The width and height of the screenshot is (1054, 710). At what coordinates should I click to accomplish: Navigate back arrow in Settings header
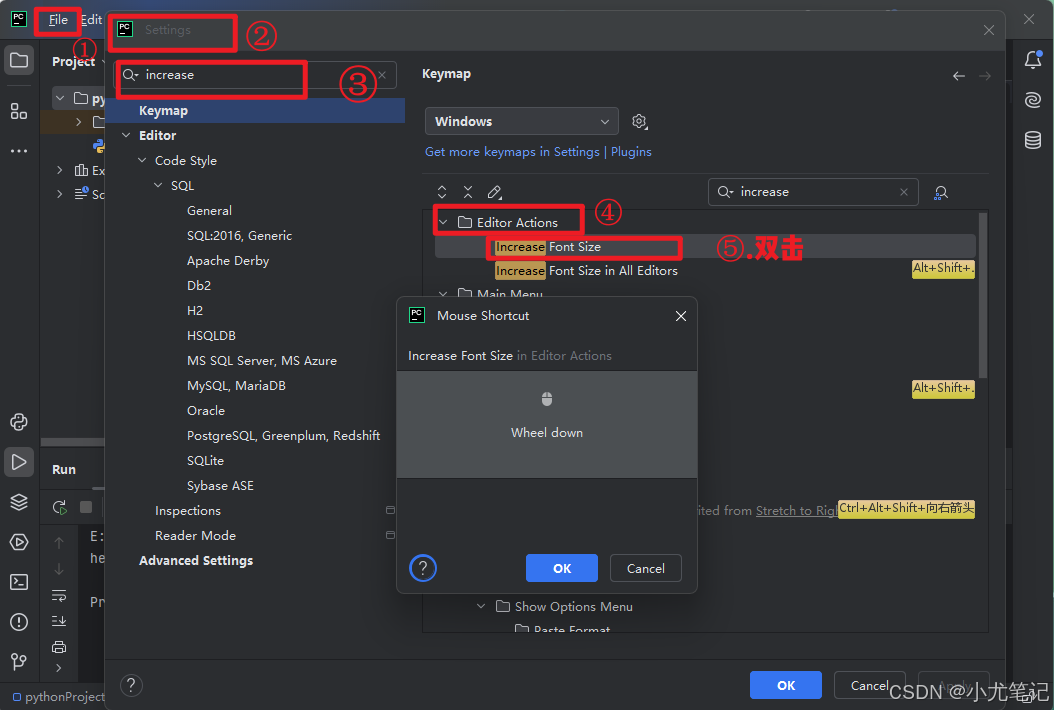click(x=959, y=76)
